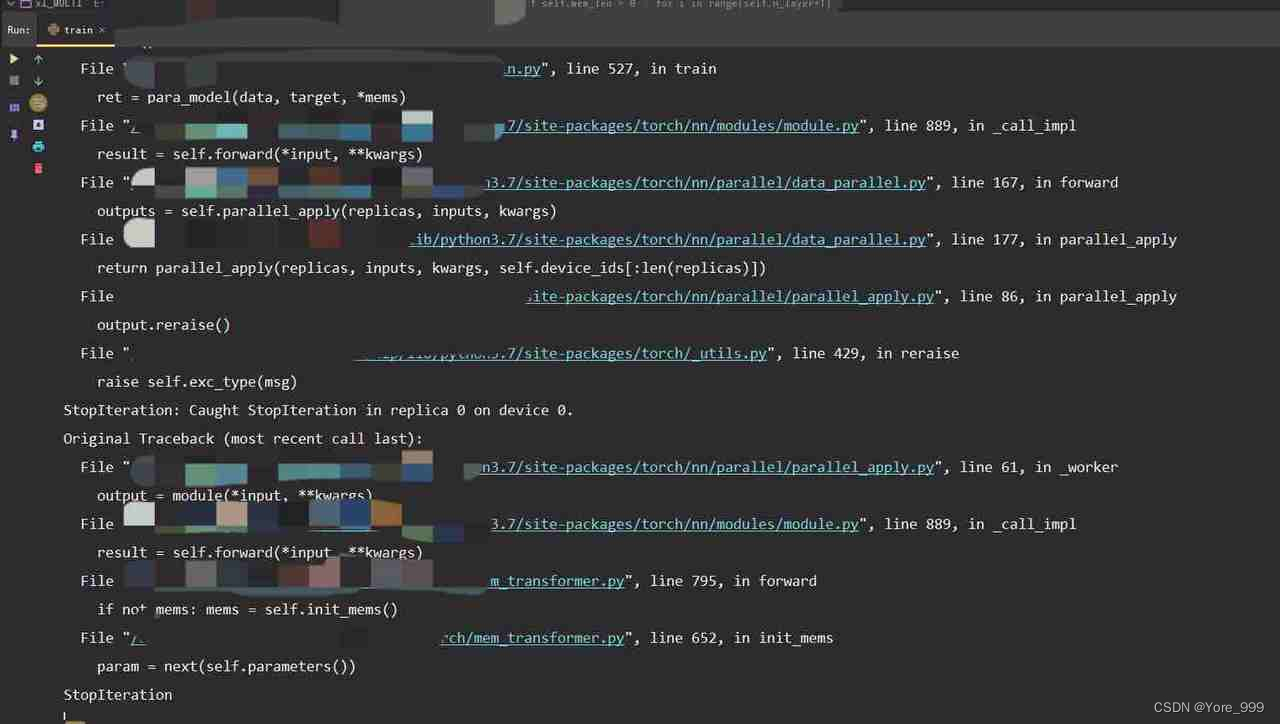Image resolution: width=1280 pixels, height=724 pixels.
Task: Open mem_transformer.py line 795 link
Action: [x=557, y=581]
